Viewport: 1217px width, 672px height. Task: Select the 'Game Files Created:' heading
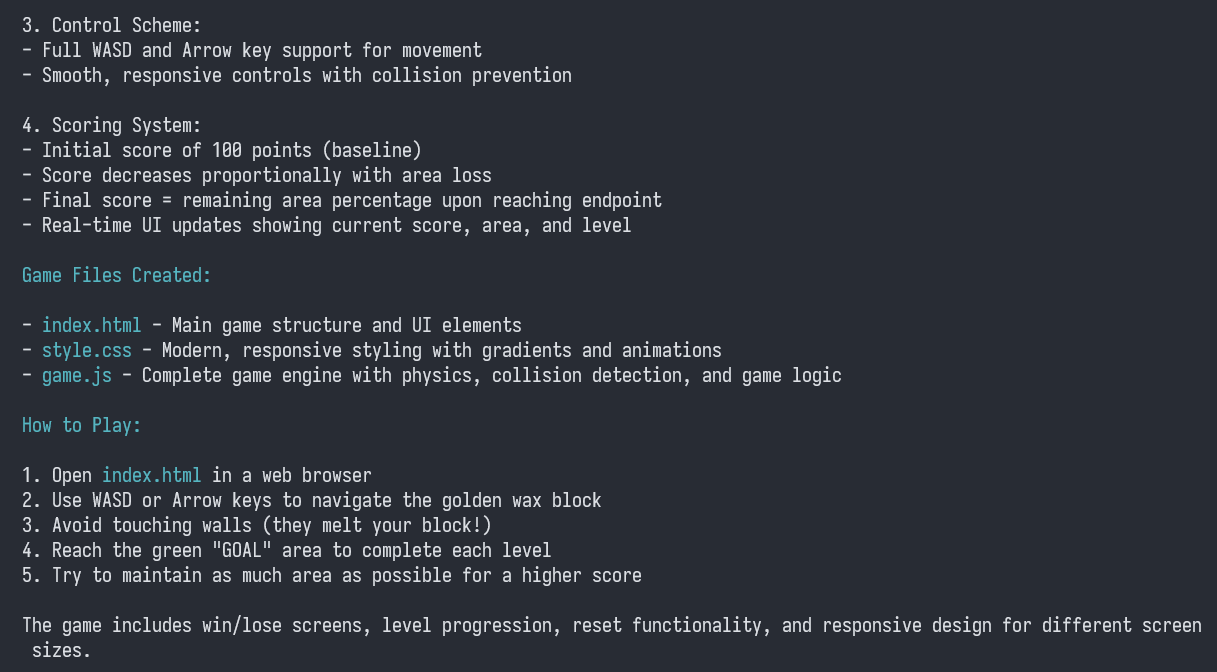point(116,275)
